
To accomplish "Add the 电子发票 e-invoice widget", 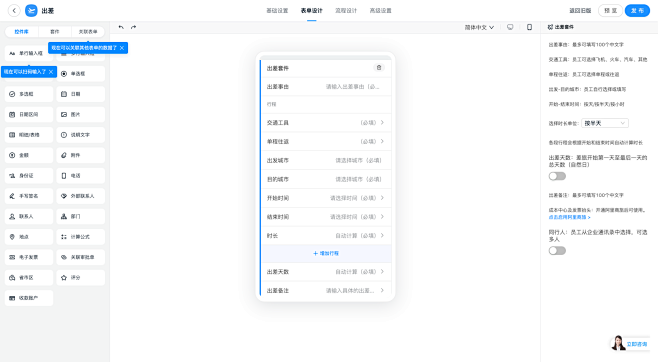I will coord(29,257).
